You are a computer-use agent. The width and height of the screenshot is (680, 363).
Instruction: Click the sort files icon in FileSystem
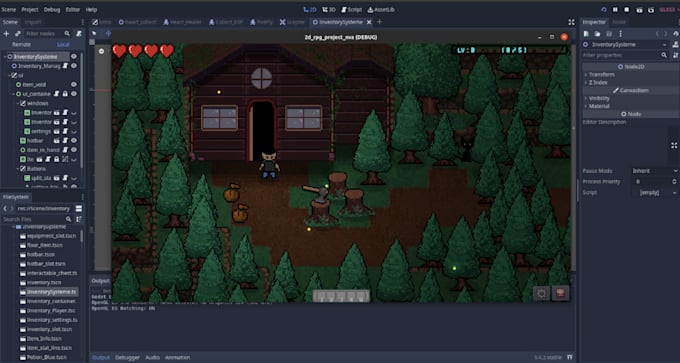pyautogui.click(x=78, y=219)
